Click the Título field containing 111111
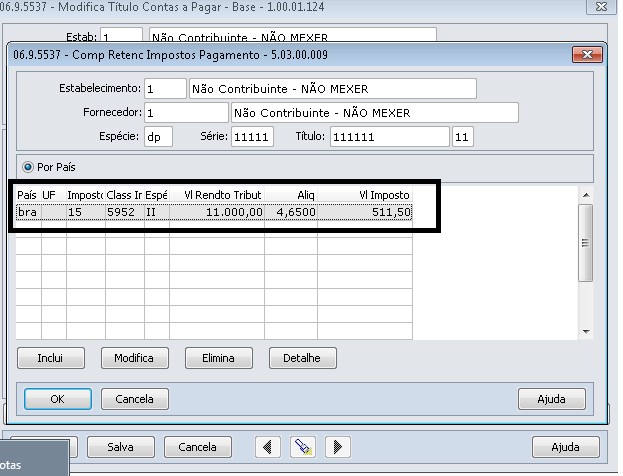This screenshot has height=476, width=623. click(390, 137)
